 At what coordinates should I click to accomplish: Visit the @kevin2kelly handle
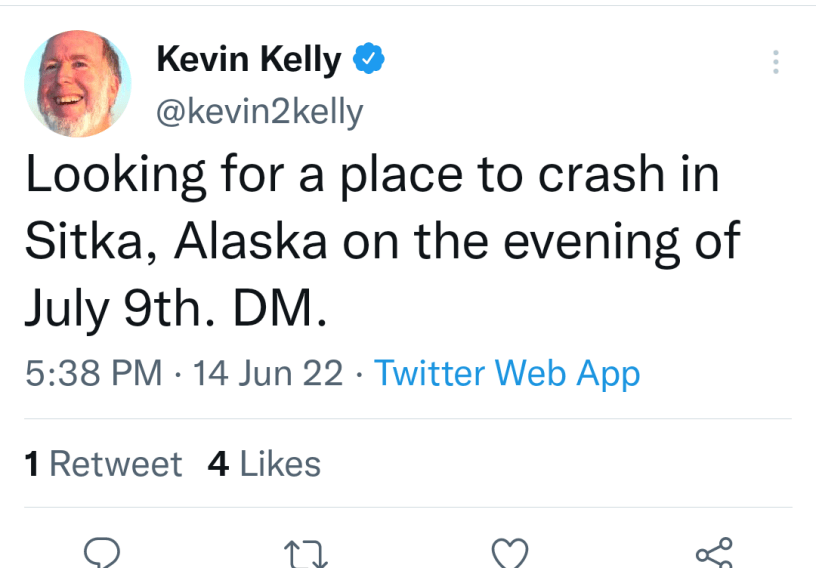coord(259,112)
